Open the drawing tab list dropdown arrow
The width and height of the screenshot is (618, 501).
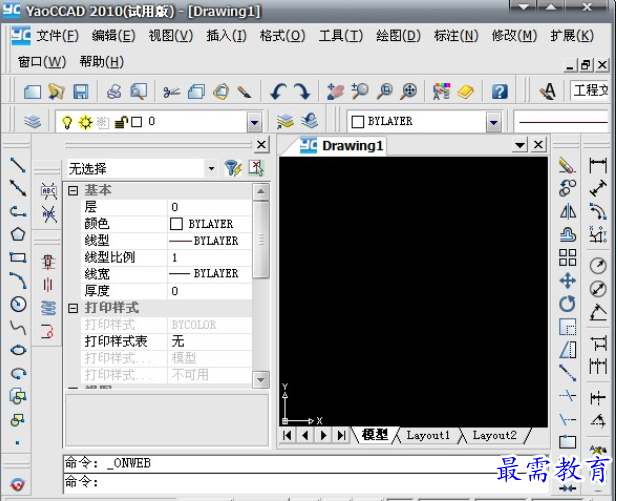click(x=520, y=145)
